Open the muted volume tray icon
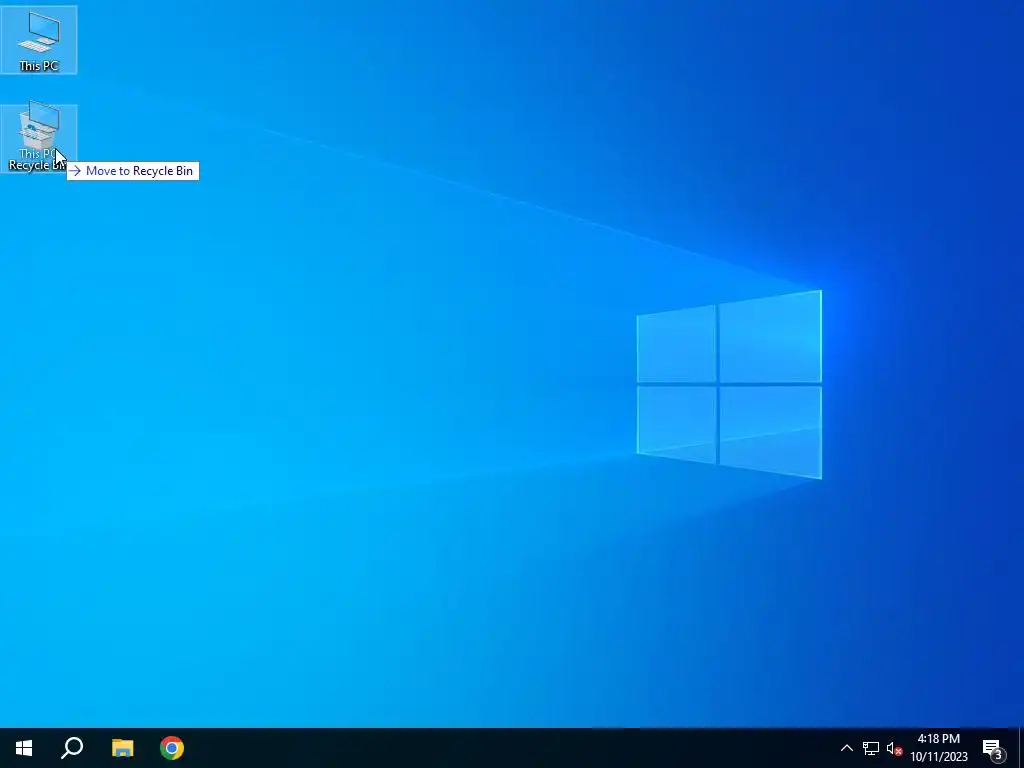This screenshot has width=1024, height=768. [894, 748]
